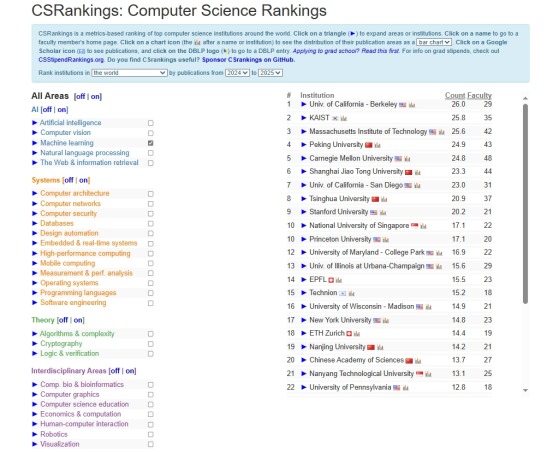The height and width of the screenshot is (452, 554).
Task: Open bar chart icon for Univ. of California - Berkeley
Action: pyautogui.click(x=412, y=105)
